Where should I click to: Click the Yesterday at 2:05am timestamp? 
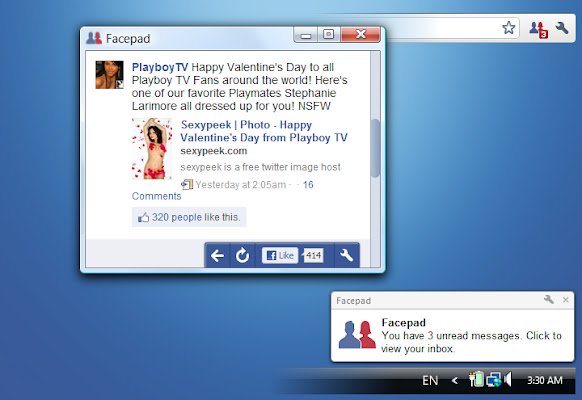click(241, 185)
